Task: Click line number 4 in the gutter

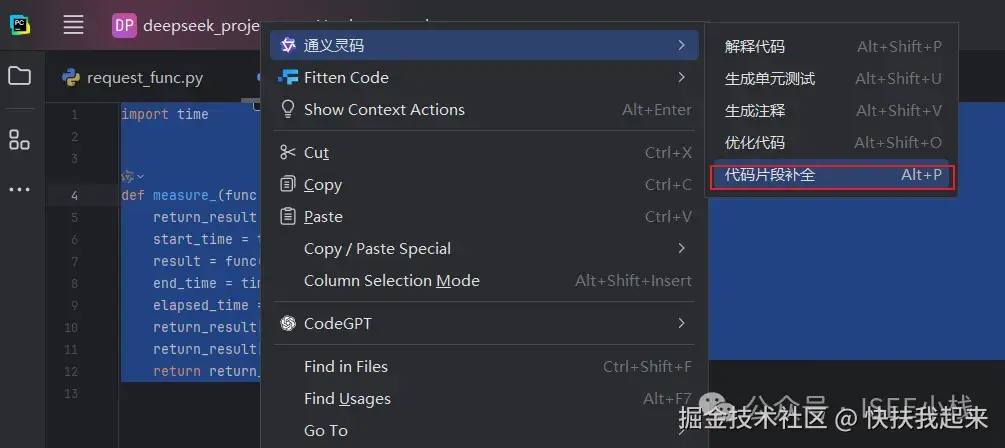Action: (75, 195)
